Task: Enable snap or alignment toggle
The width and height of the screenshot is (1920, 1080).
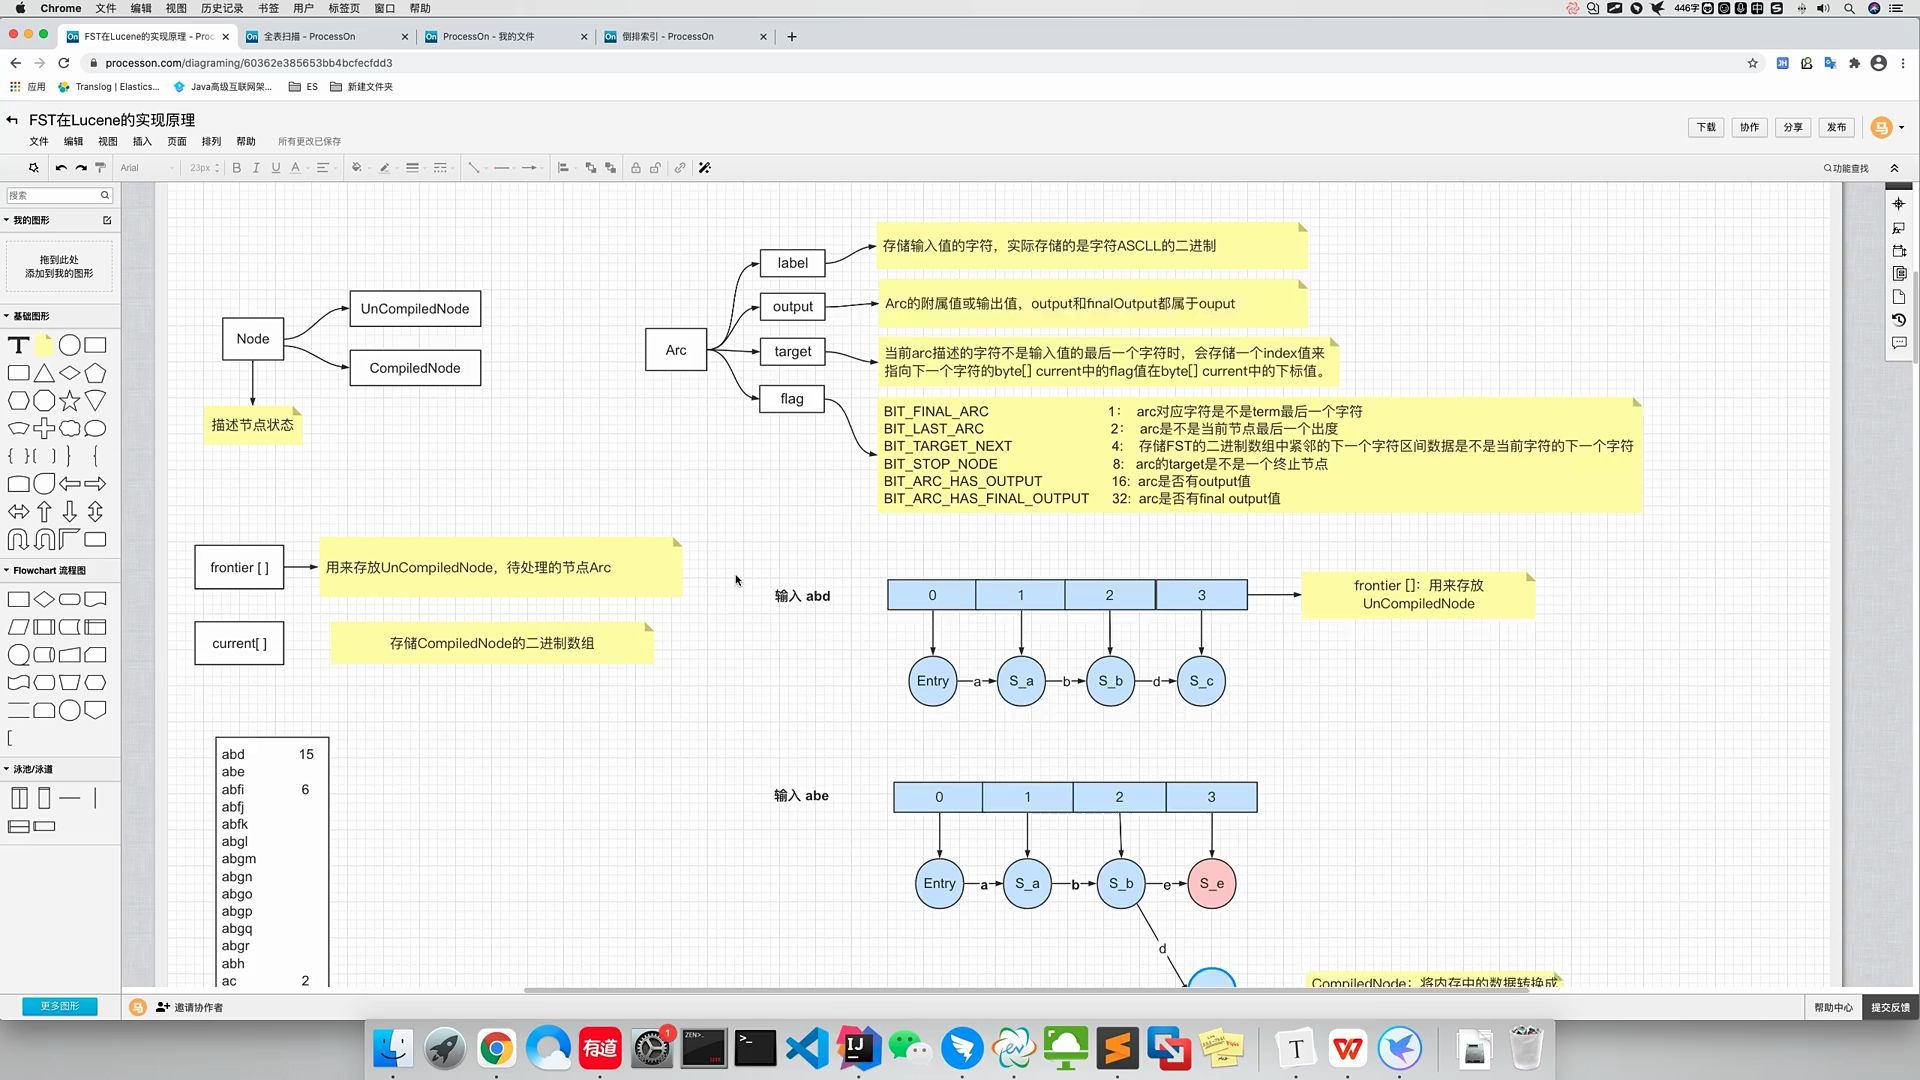Action: [703, 167]
